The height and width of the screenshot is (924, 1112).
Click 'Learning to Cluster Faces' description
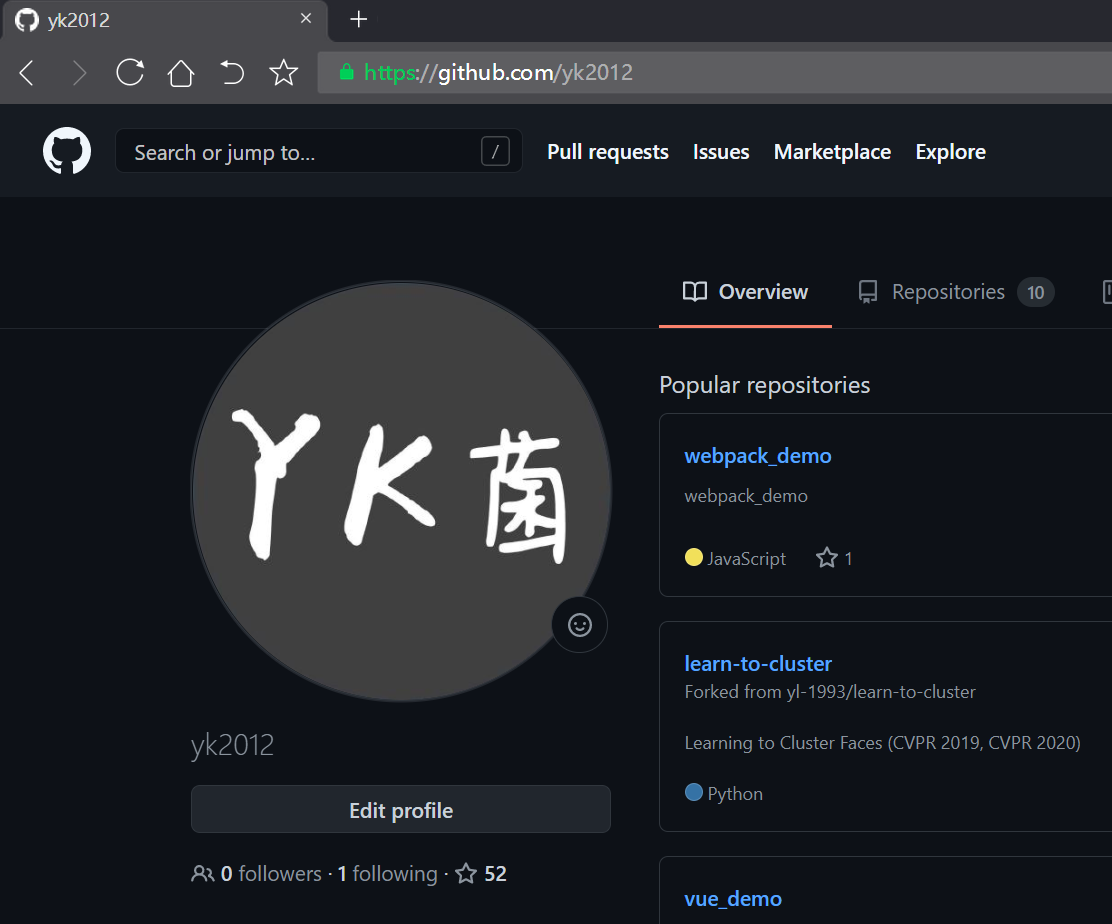pos(882,742)
